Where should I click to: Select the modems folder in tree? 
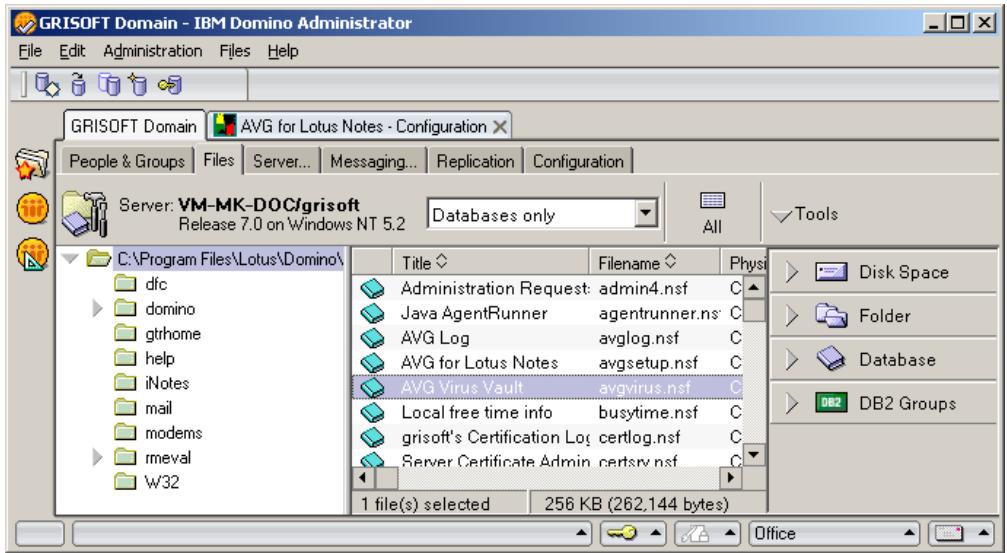point(173,433)
